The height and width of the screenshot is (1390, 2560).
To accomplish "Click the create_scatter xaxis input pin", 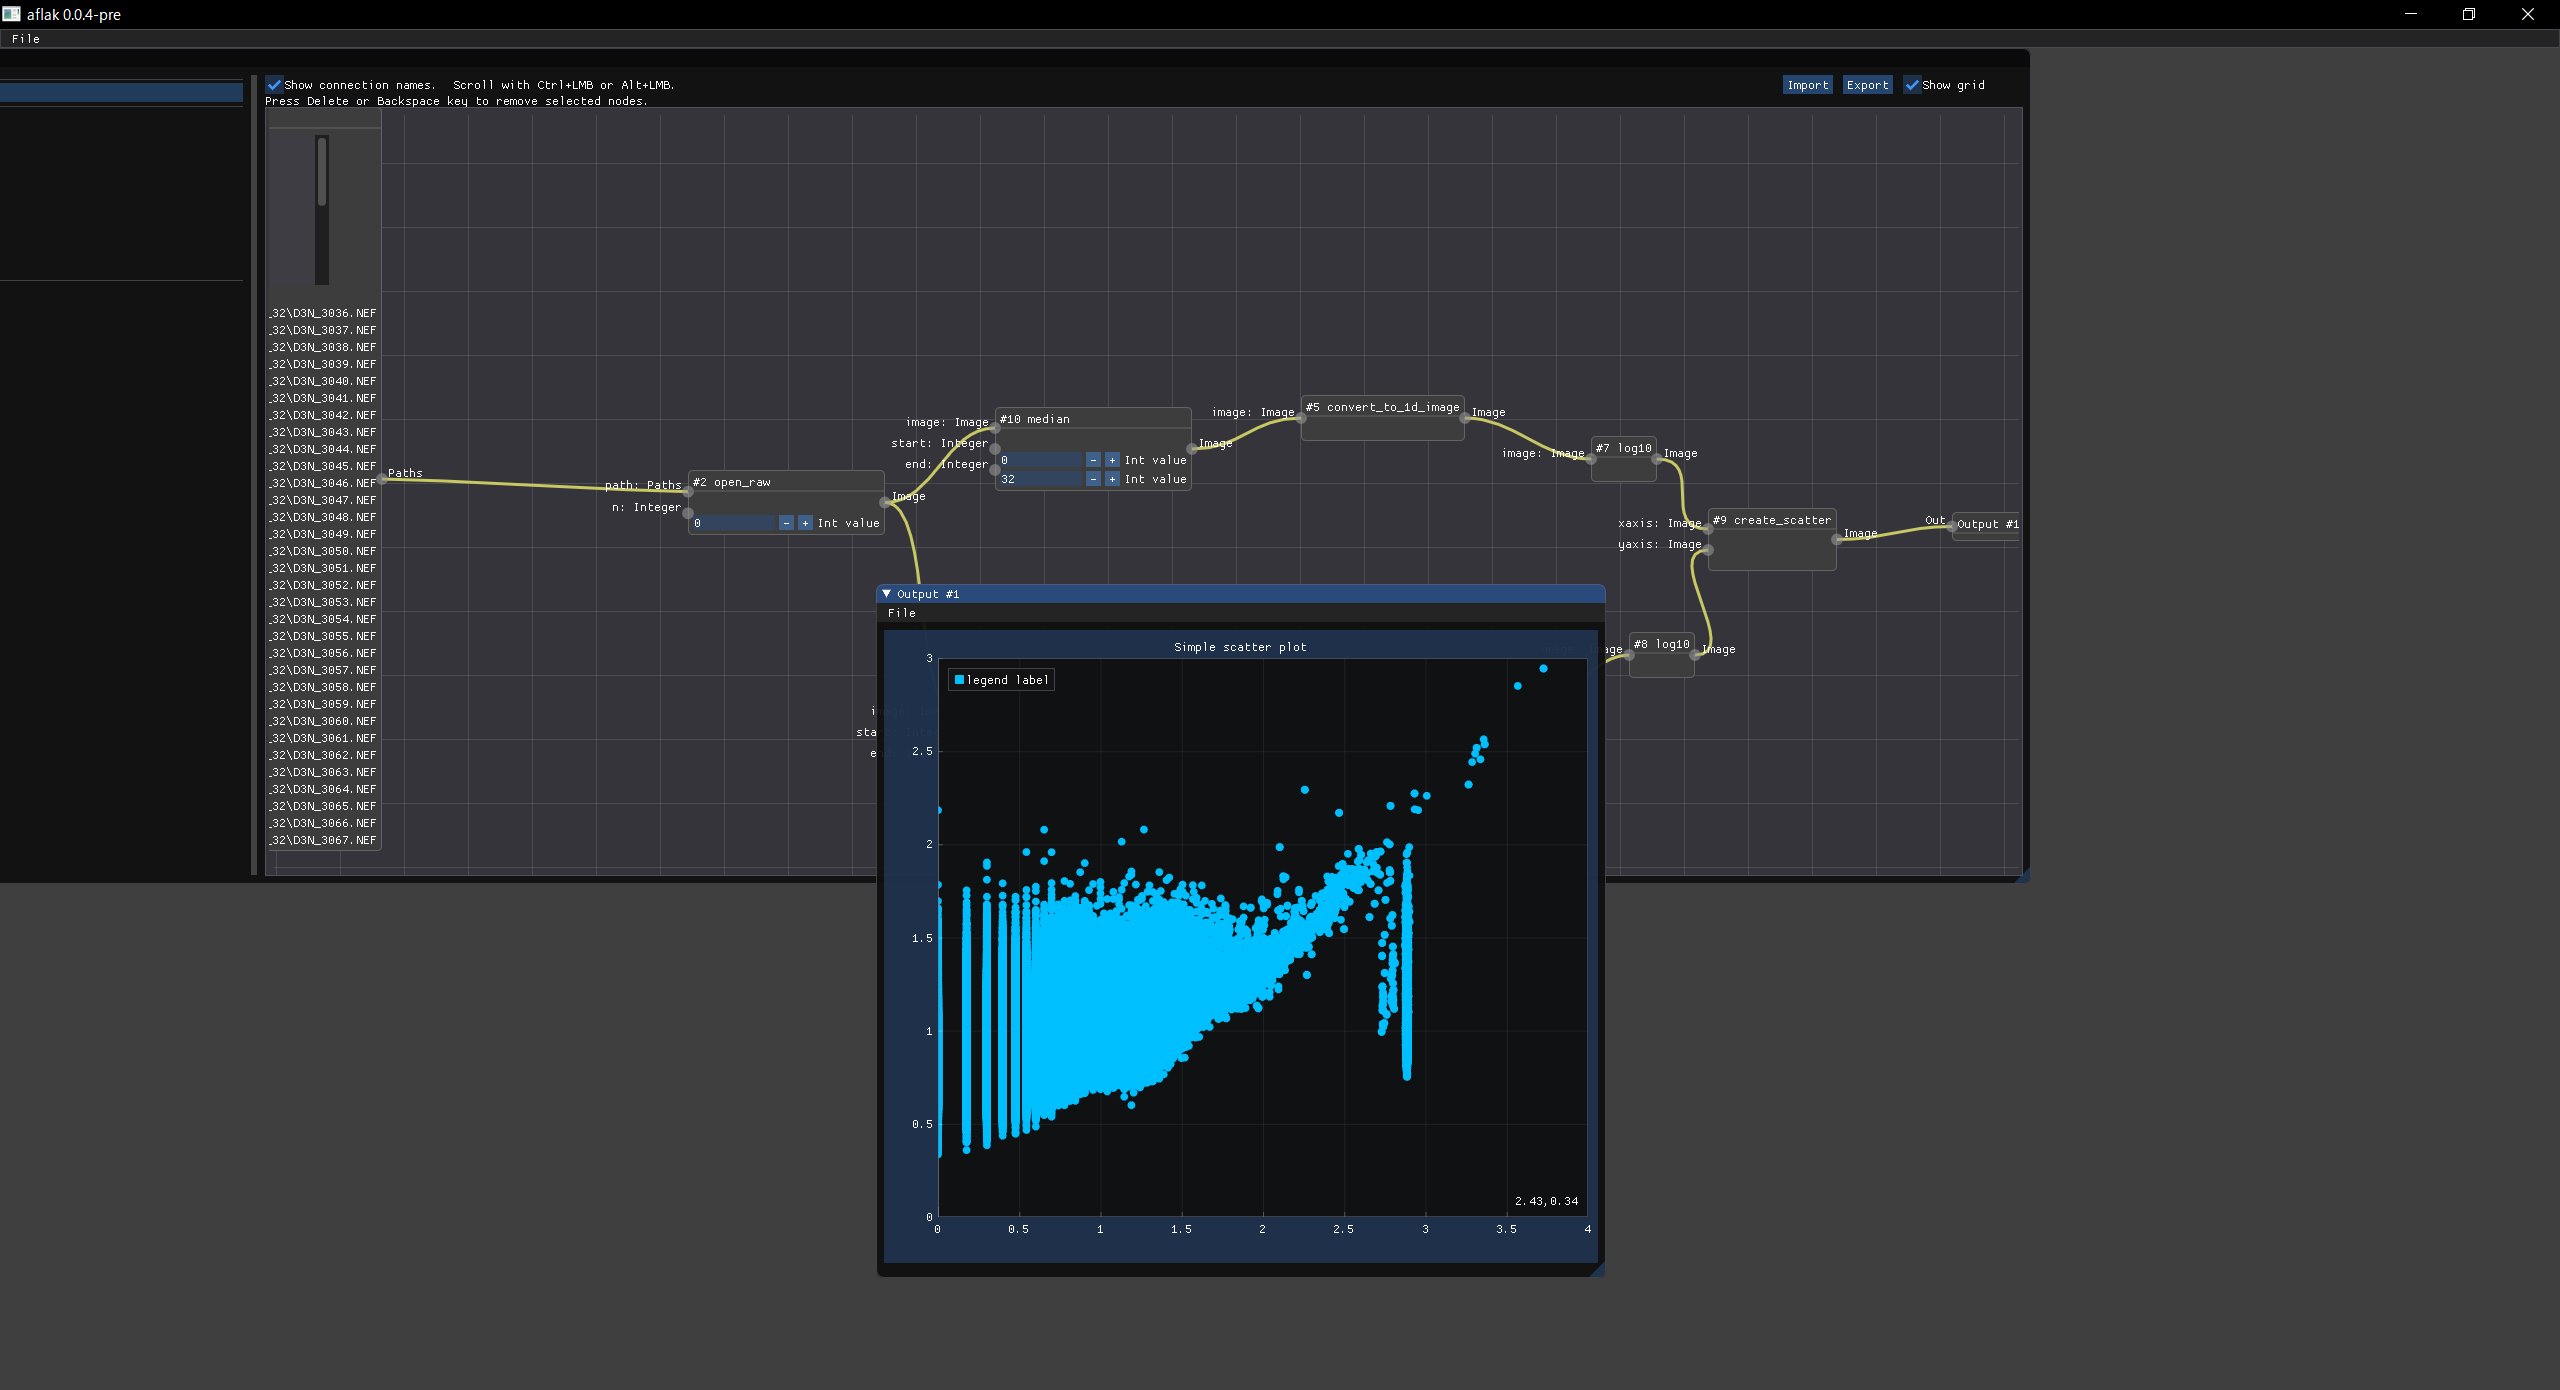I will tap(1708, 529).
